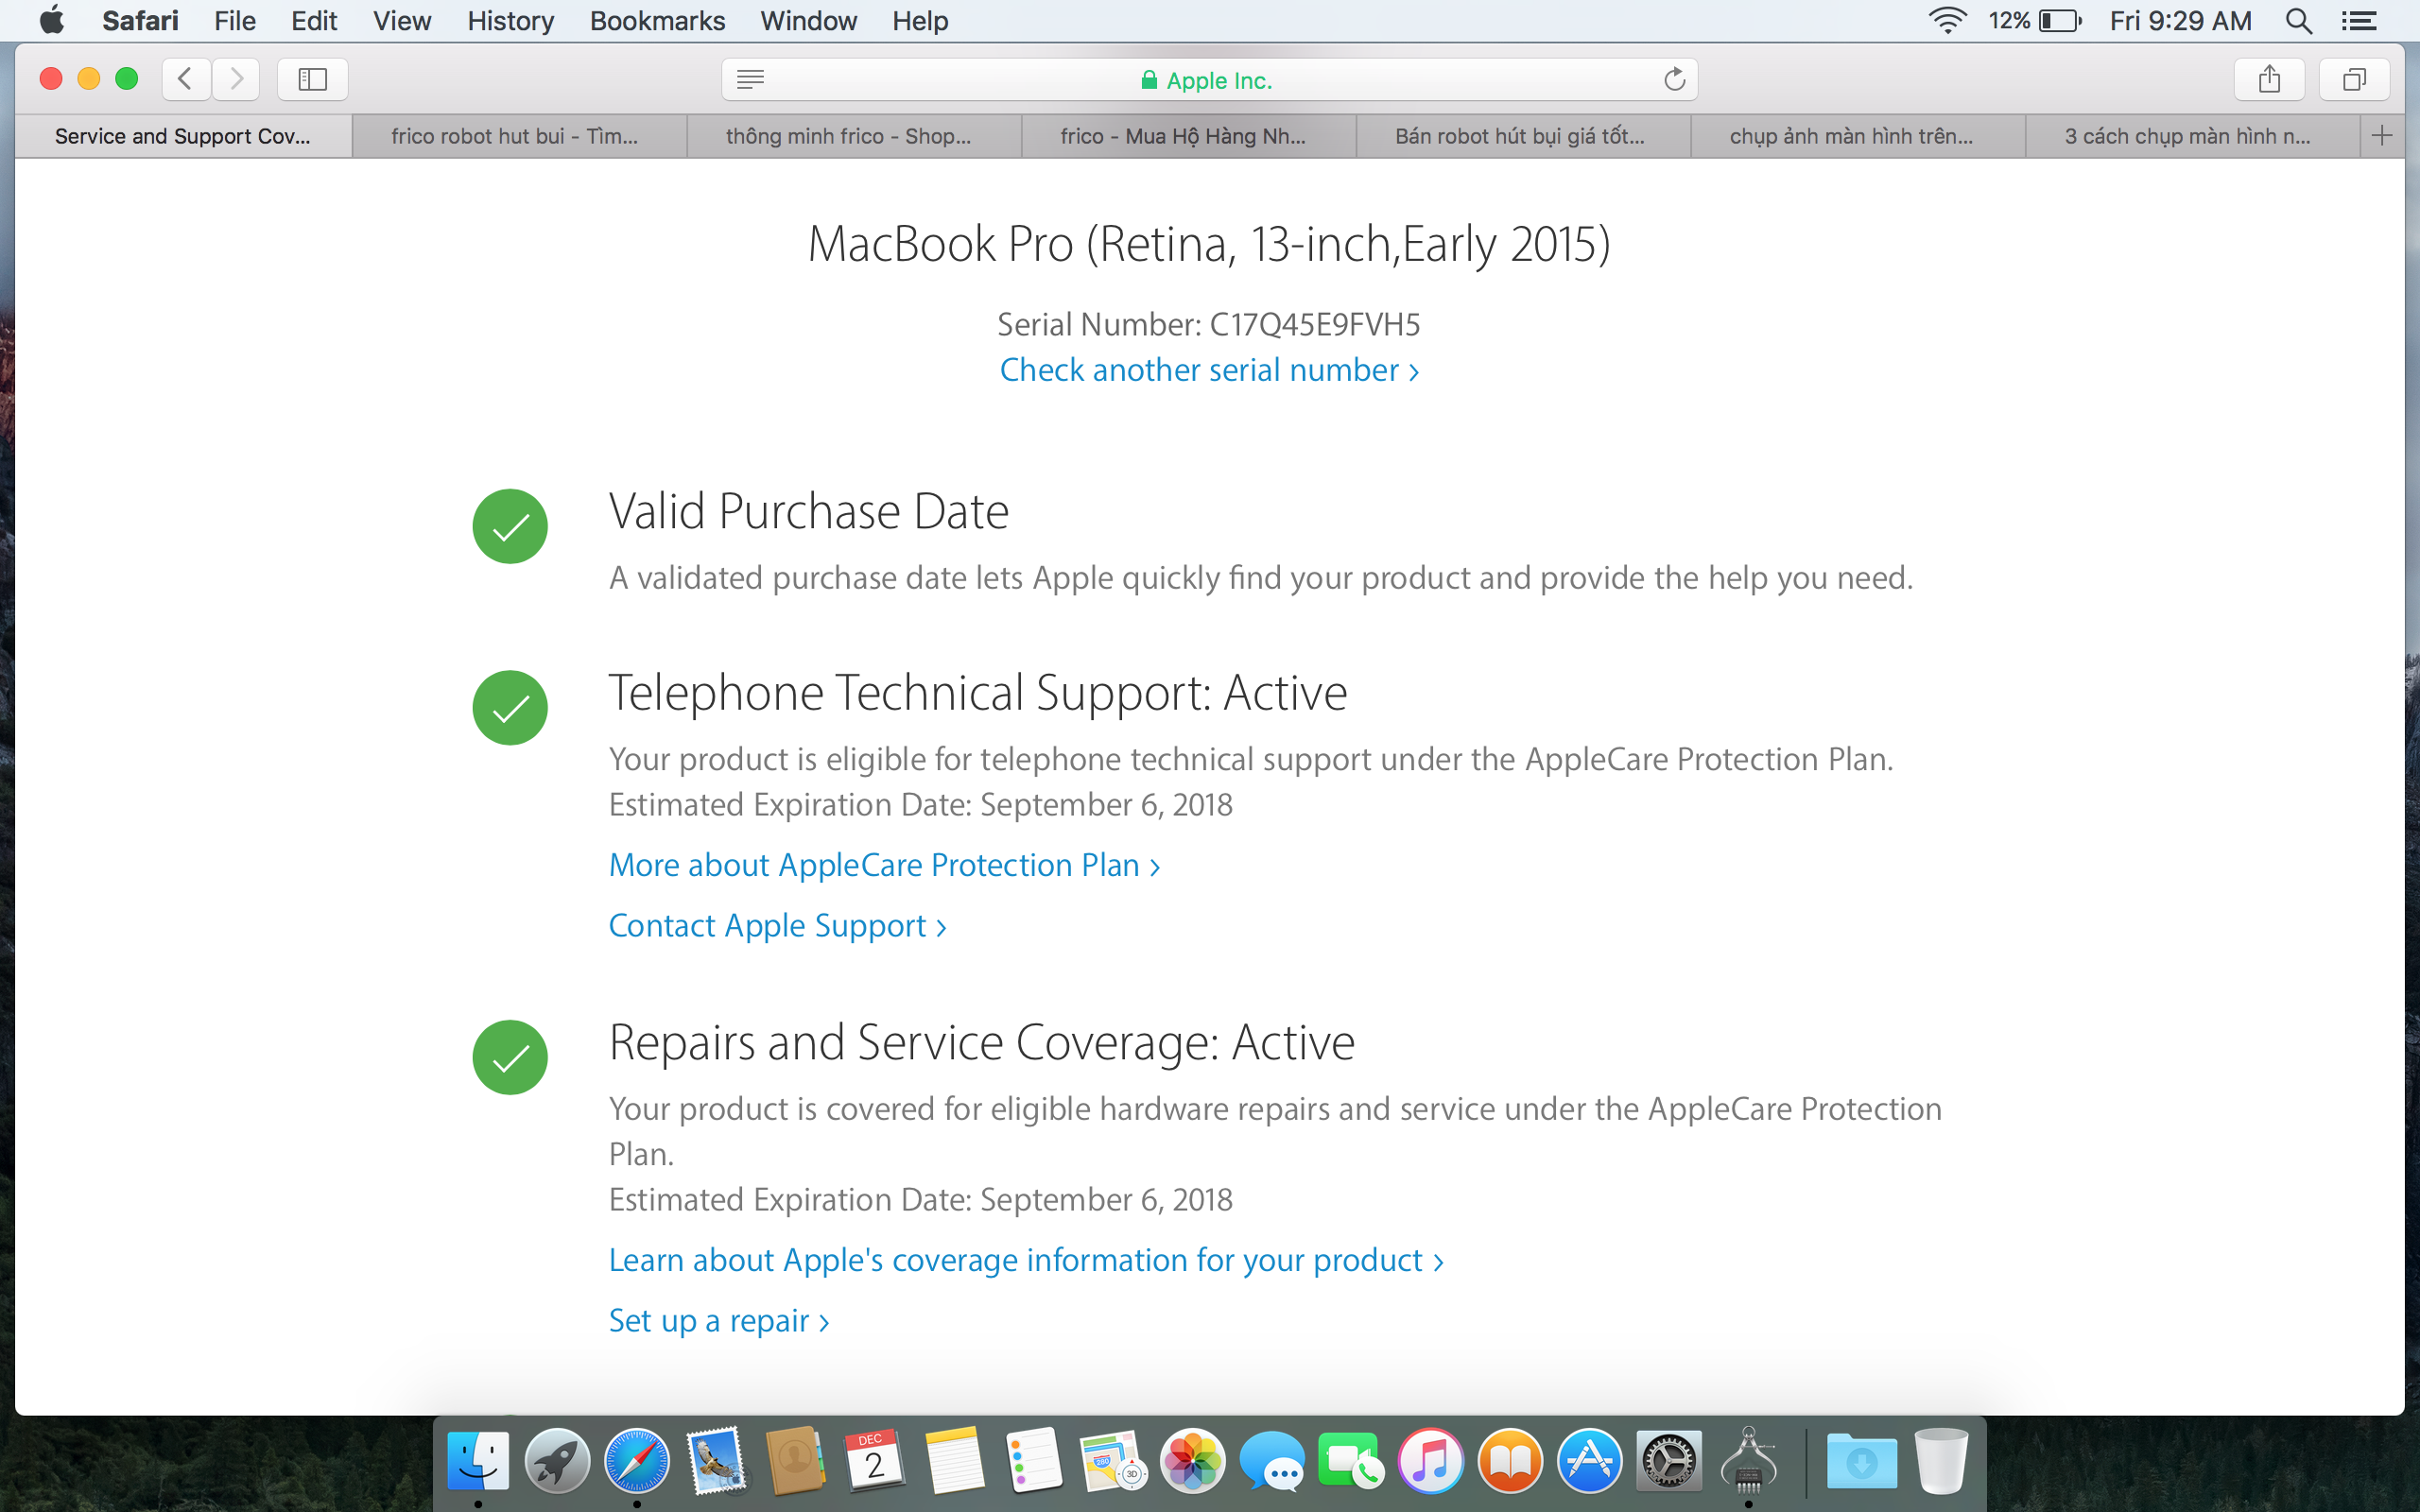Open Notification Center
The width and height of the screenshot is (2420, 1512).
[2359, 20]
